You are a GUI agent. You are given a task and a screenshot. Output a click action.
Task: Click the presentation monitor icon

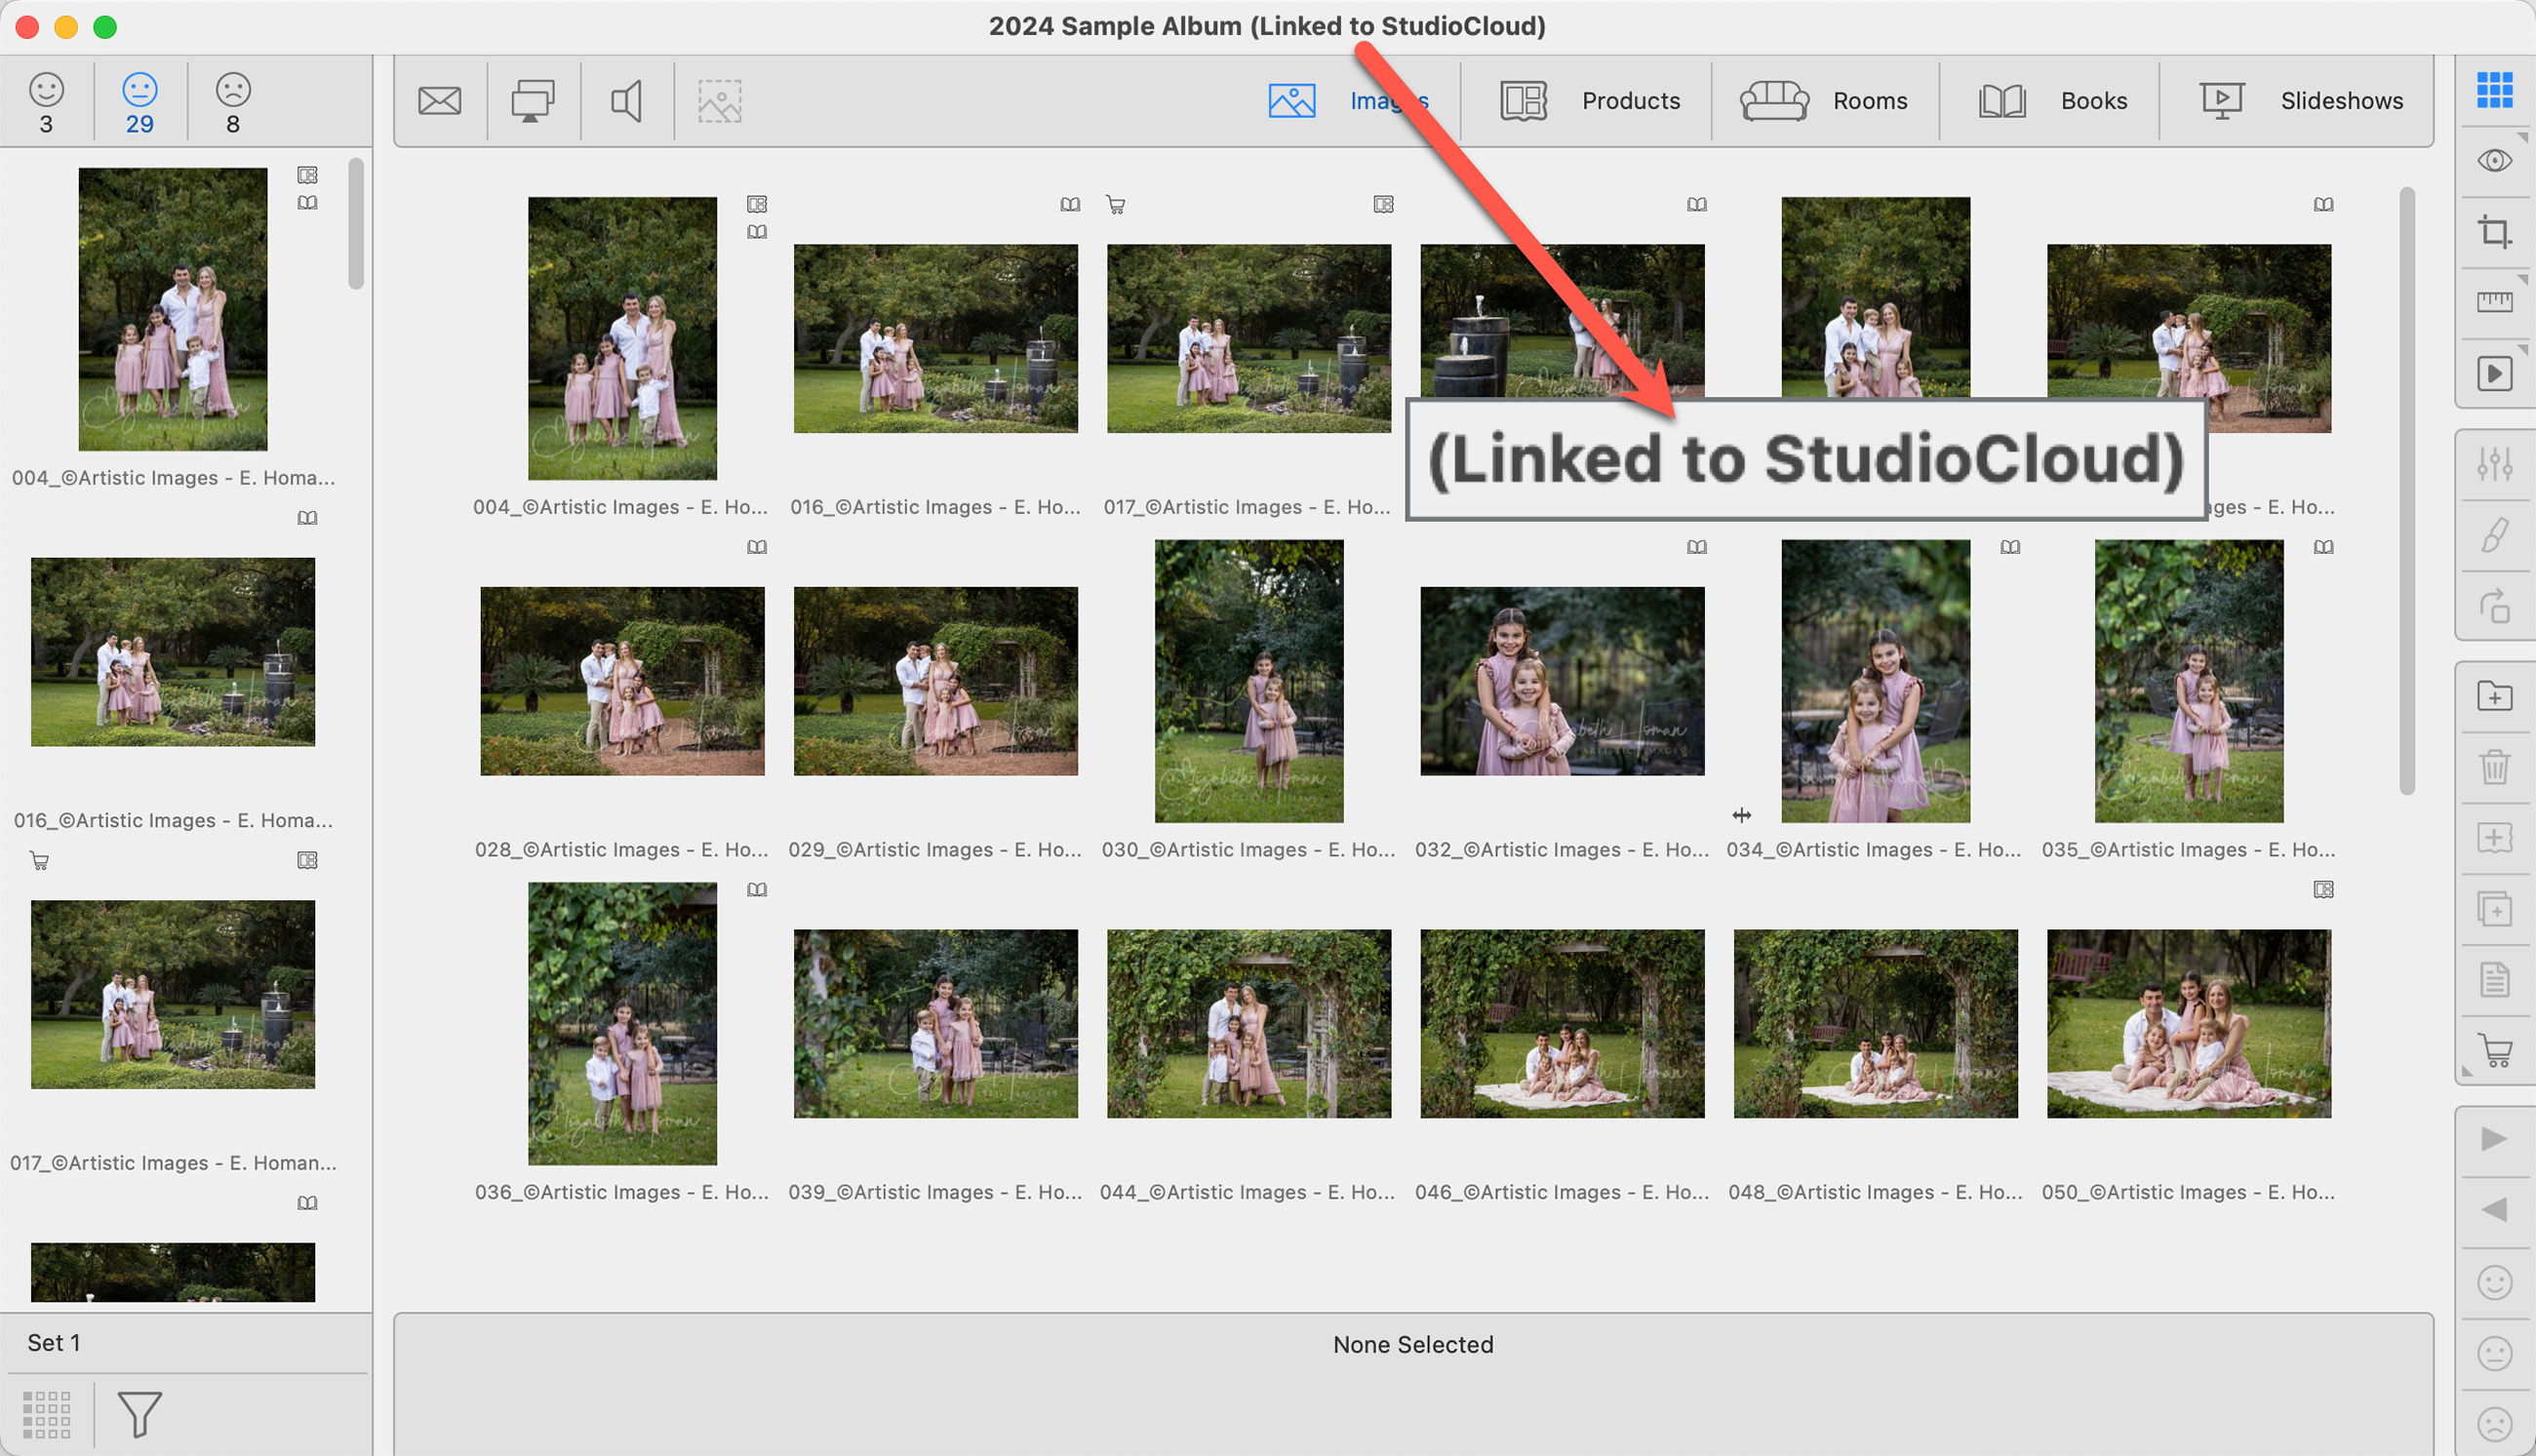tap(532, 101)
